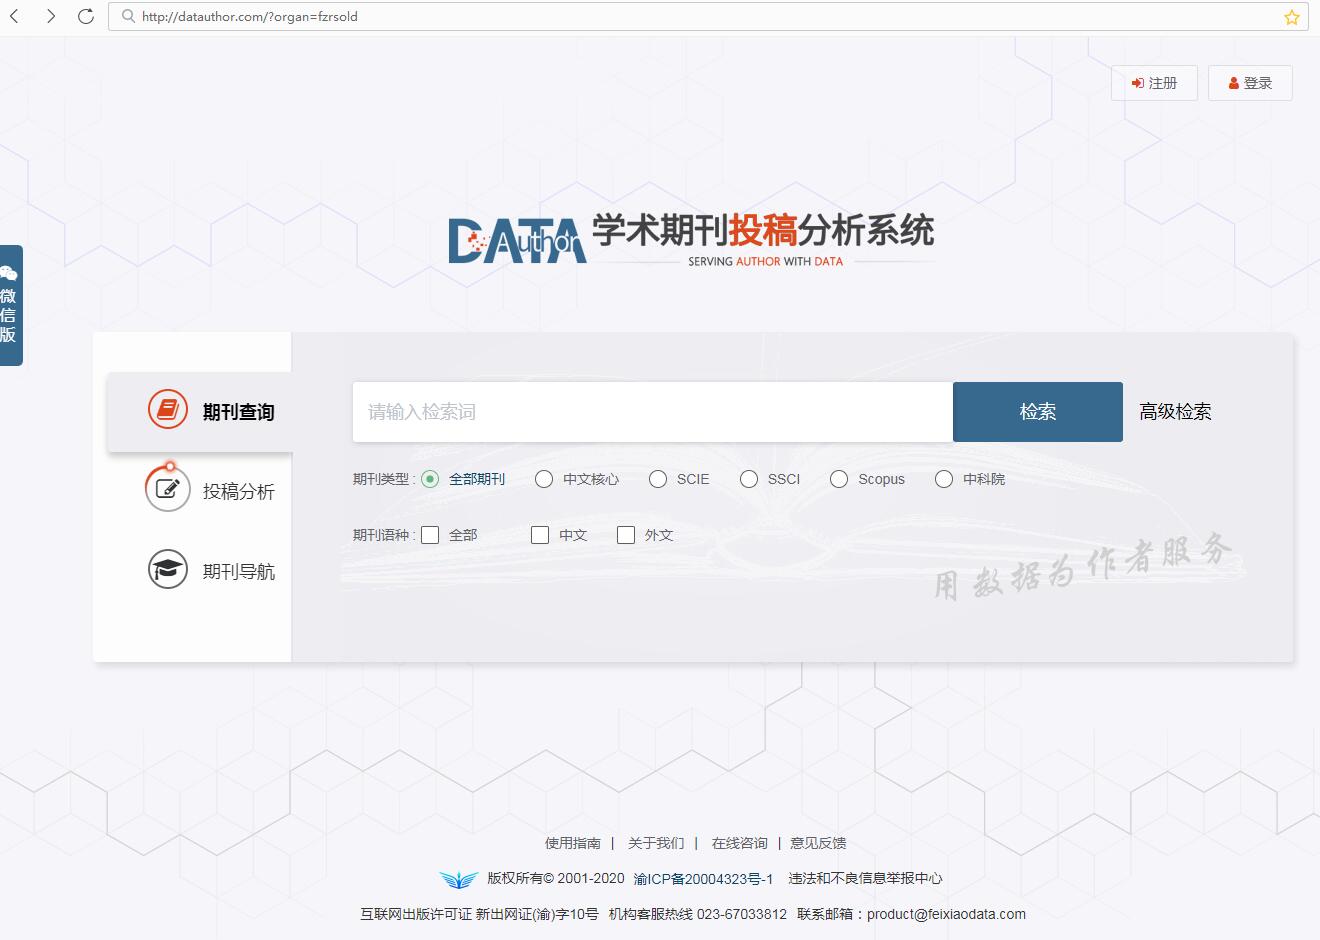Check the 中文 language checkbox
The image size is (1320, 940).
(540, 535)
